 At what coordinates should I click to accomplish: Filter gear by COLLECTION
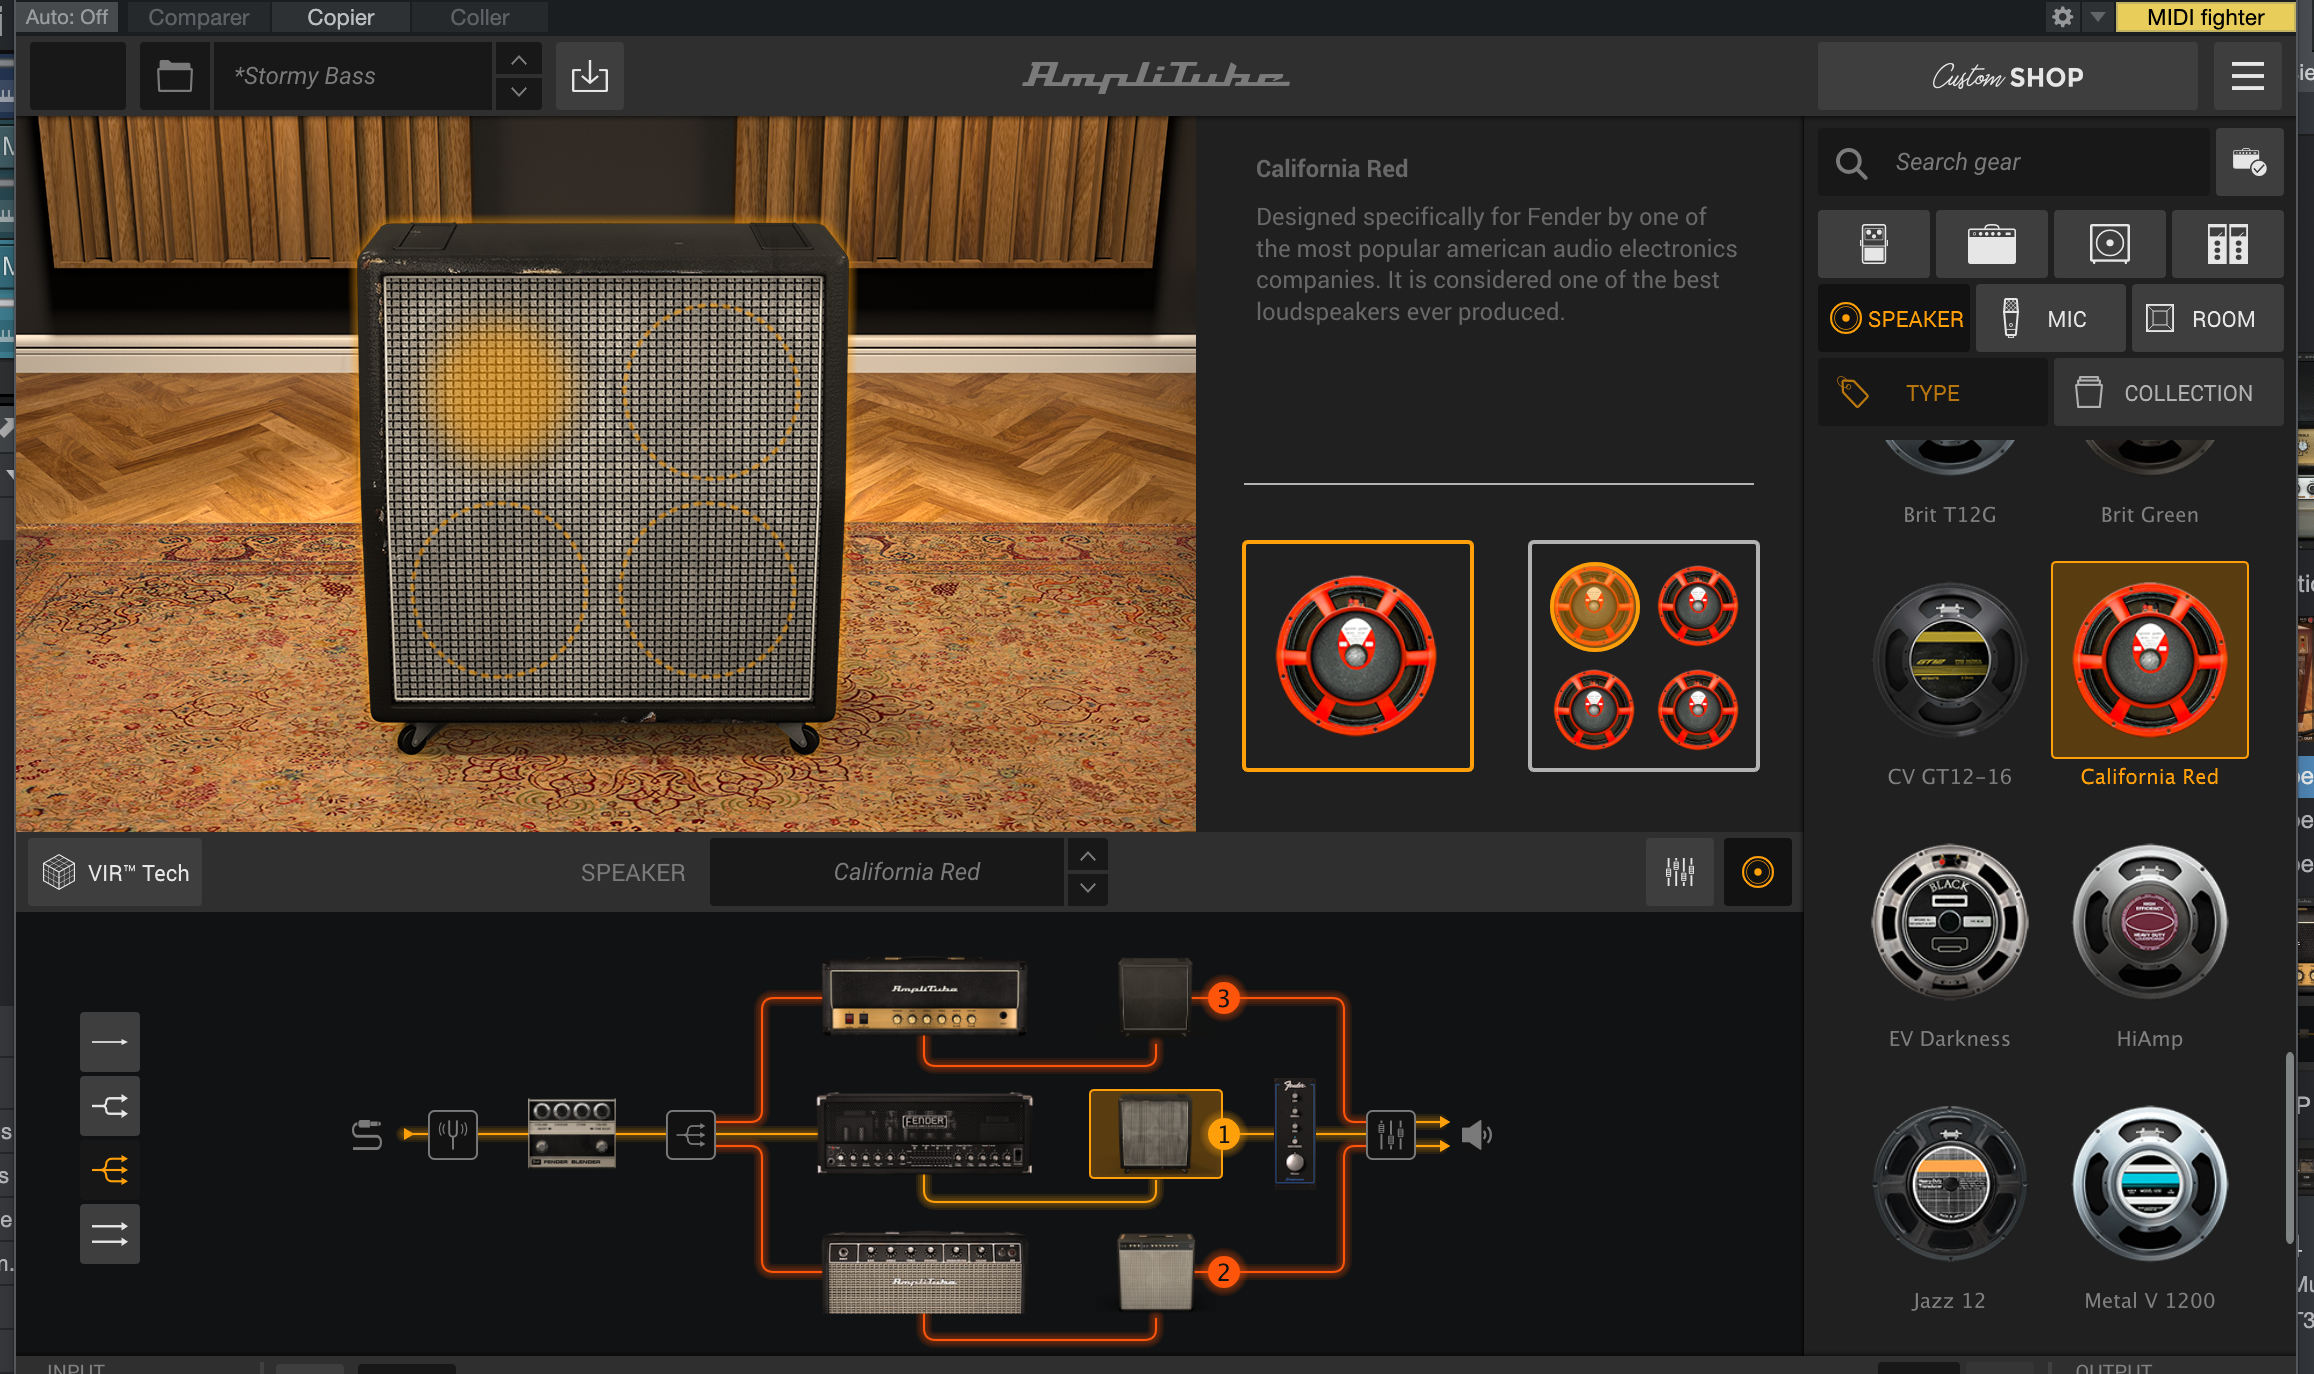2167,393
